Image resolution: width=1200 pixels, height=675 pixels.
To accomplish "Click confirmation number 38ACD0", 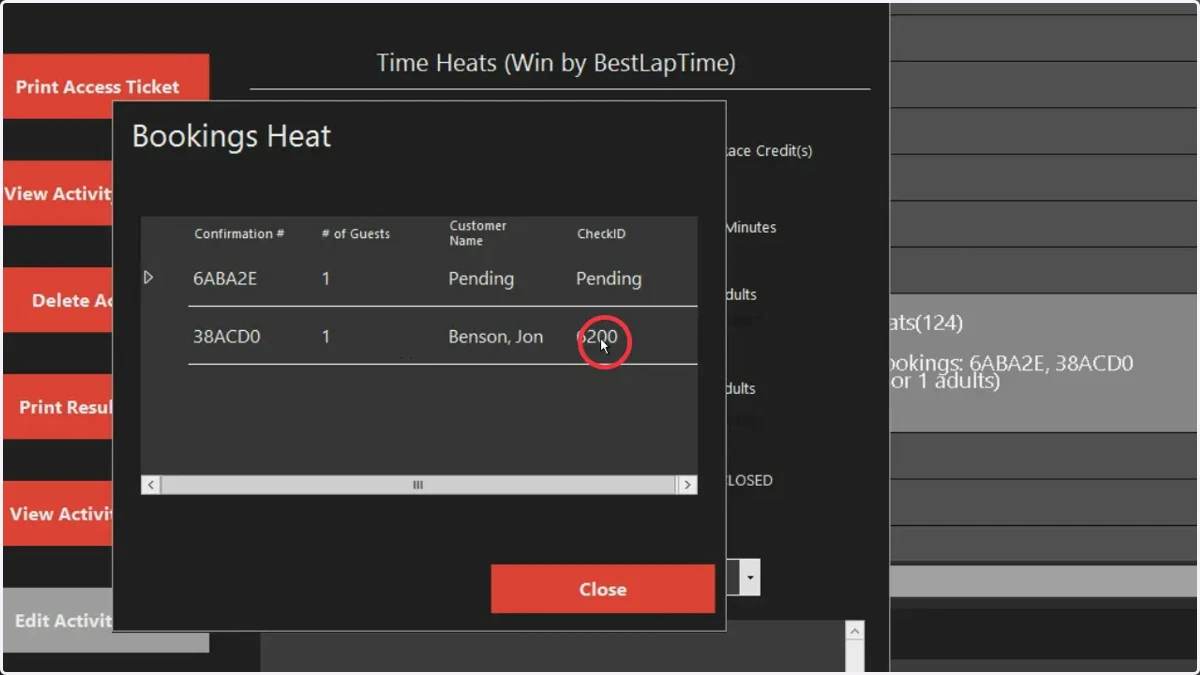I will click(x=227, y=337).
